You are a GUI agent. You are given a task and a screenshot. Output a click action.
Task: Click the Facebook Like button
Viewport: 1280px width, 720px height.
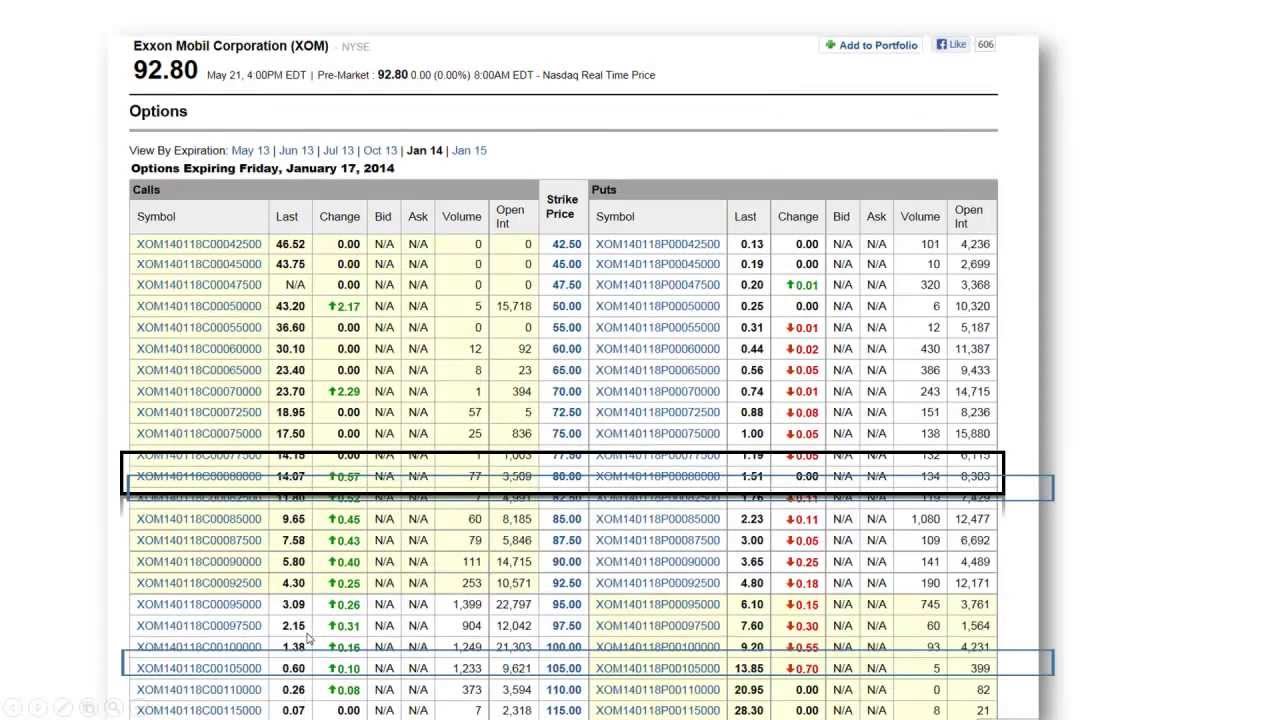(952, 44)
